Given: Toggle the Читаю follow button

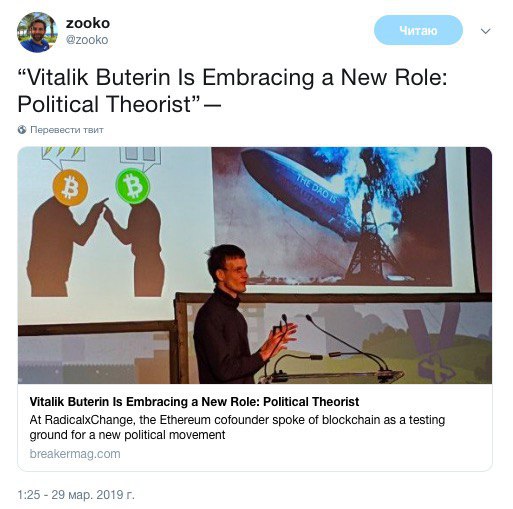Looking at the screenshot, I should (418, 31).
